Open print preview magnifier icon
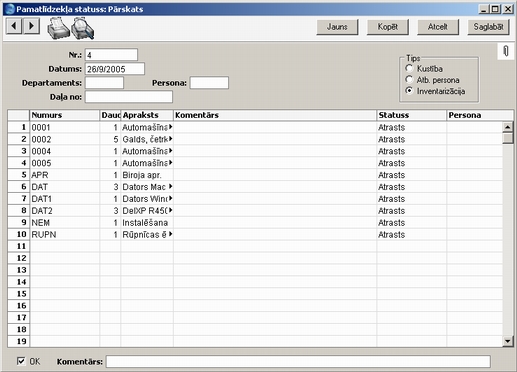Image resolution: width=517 pixels, height=372 pixels. point(83,29)
